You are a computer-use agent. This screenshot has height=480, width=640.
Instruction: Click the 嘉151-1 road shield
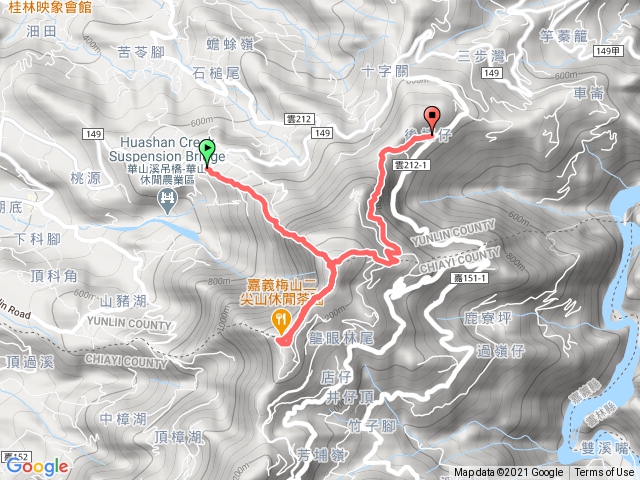(470, 278)
